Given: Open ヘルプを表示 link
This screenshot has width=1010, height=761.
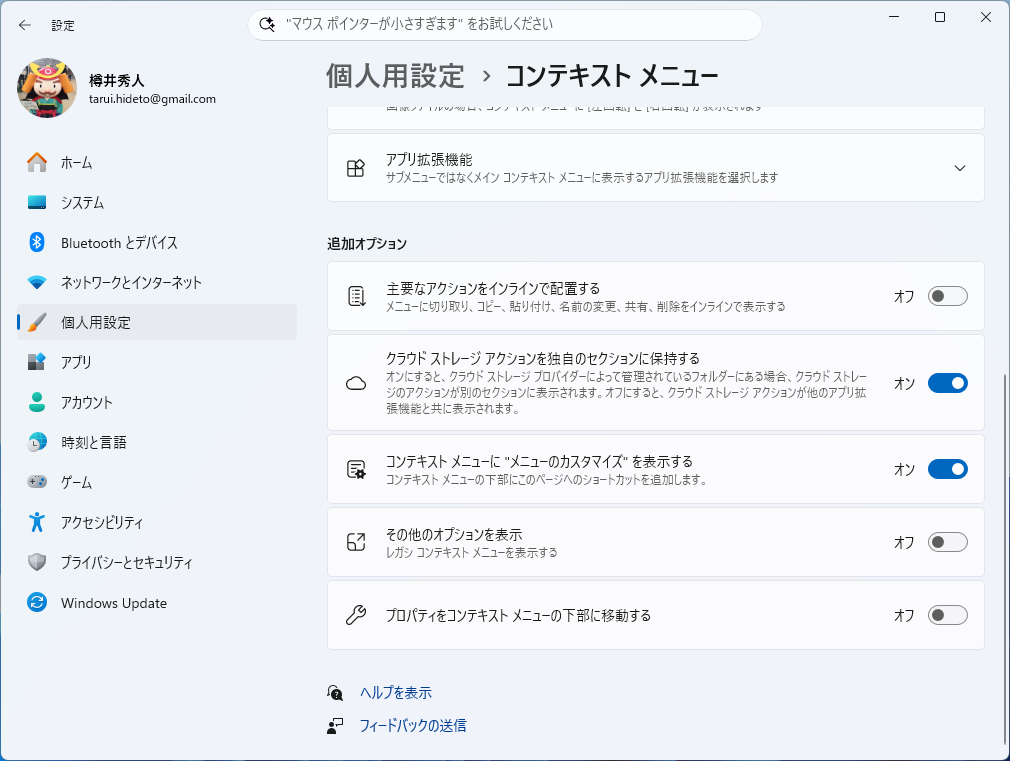Looking at the screenshot, I should click(x=395, y=693).
